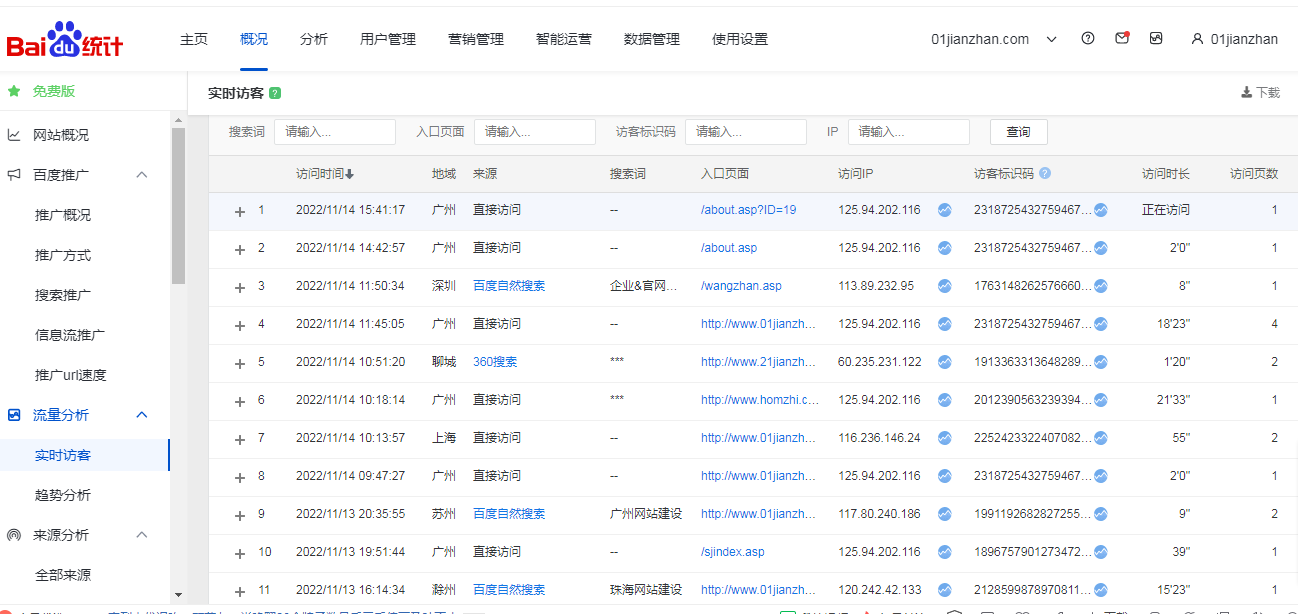Click the star icon beside 免费版
Image resolution: width=1298 pixels, height=614 pixels.
[x=14, y=91]
